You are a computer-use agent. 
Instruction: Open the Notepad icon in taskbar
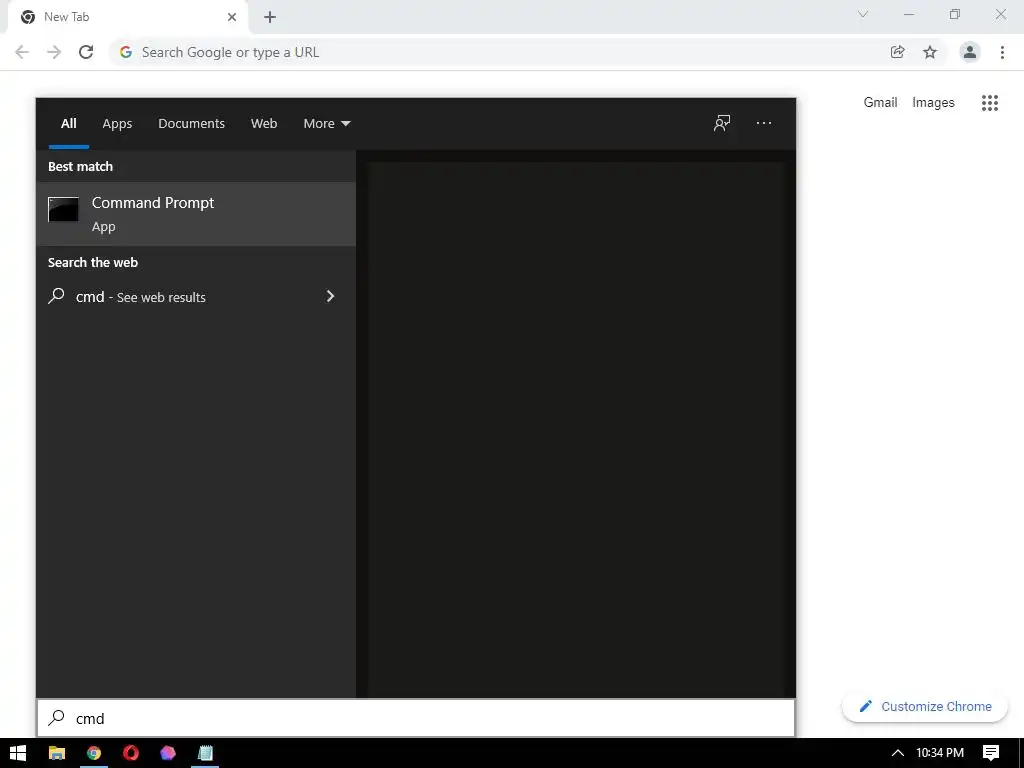[205, 753]
